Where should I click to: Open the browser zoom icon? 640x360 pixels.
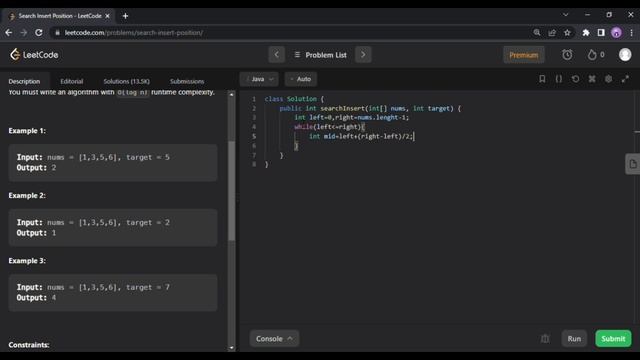point(537,33)
